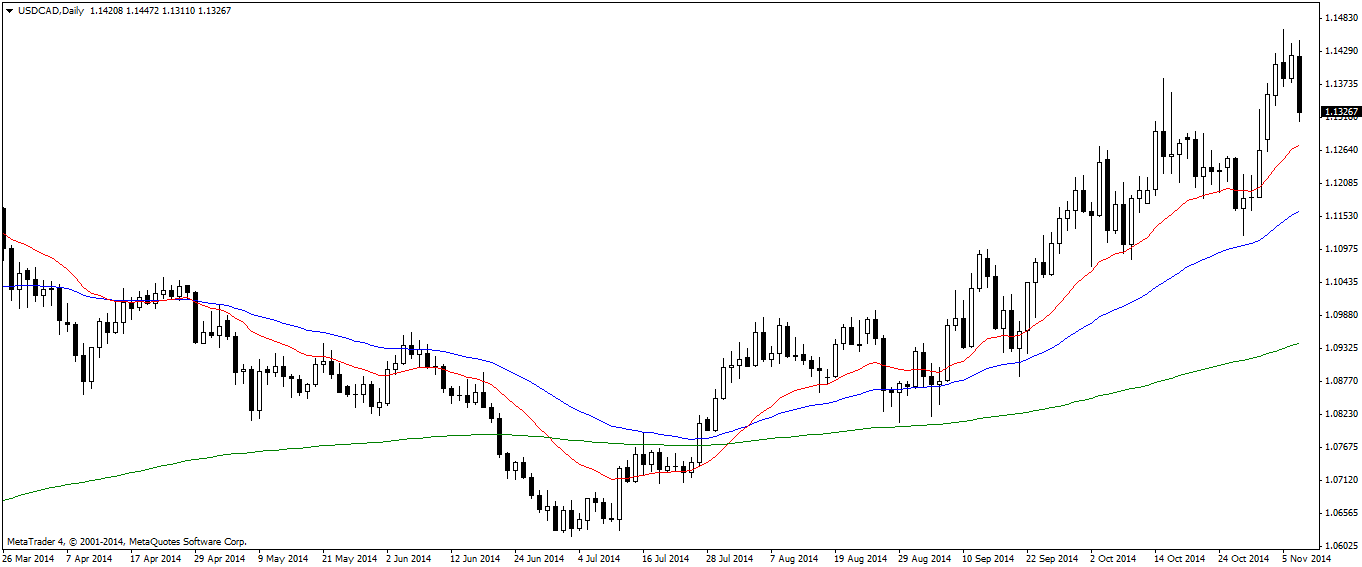1362x567 pixels.
Task: Click the 10 Sep 2014 date label
Action: point(989,559)
